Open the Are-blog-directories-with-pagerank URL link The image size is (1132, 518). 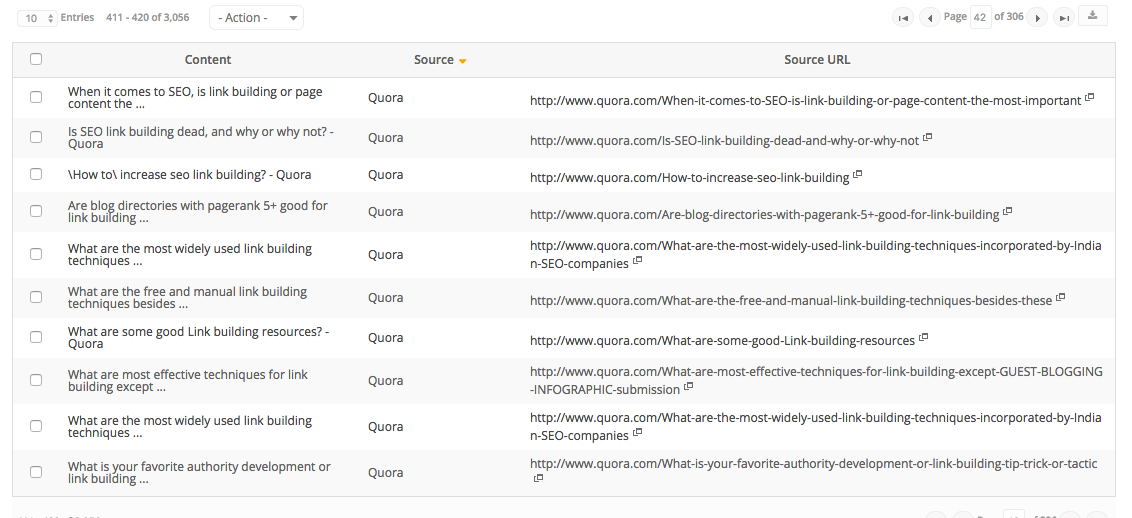[765, 214]
